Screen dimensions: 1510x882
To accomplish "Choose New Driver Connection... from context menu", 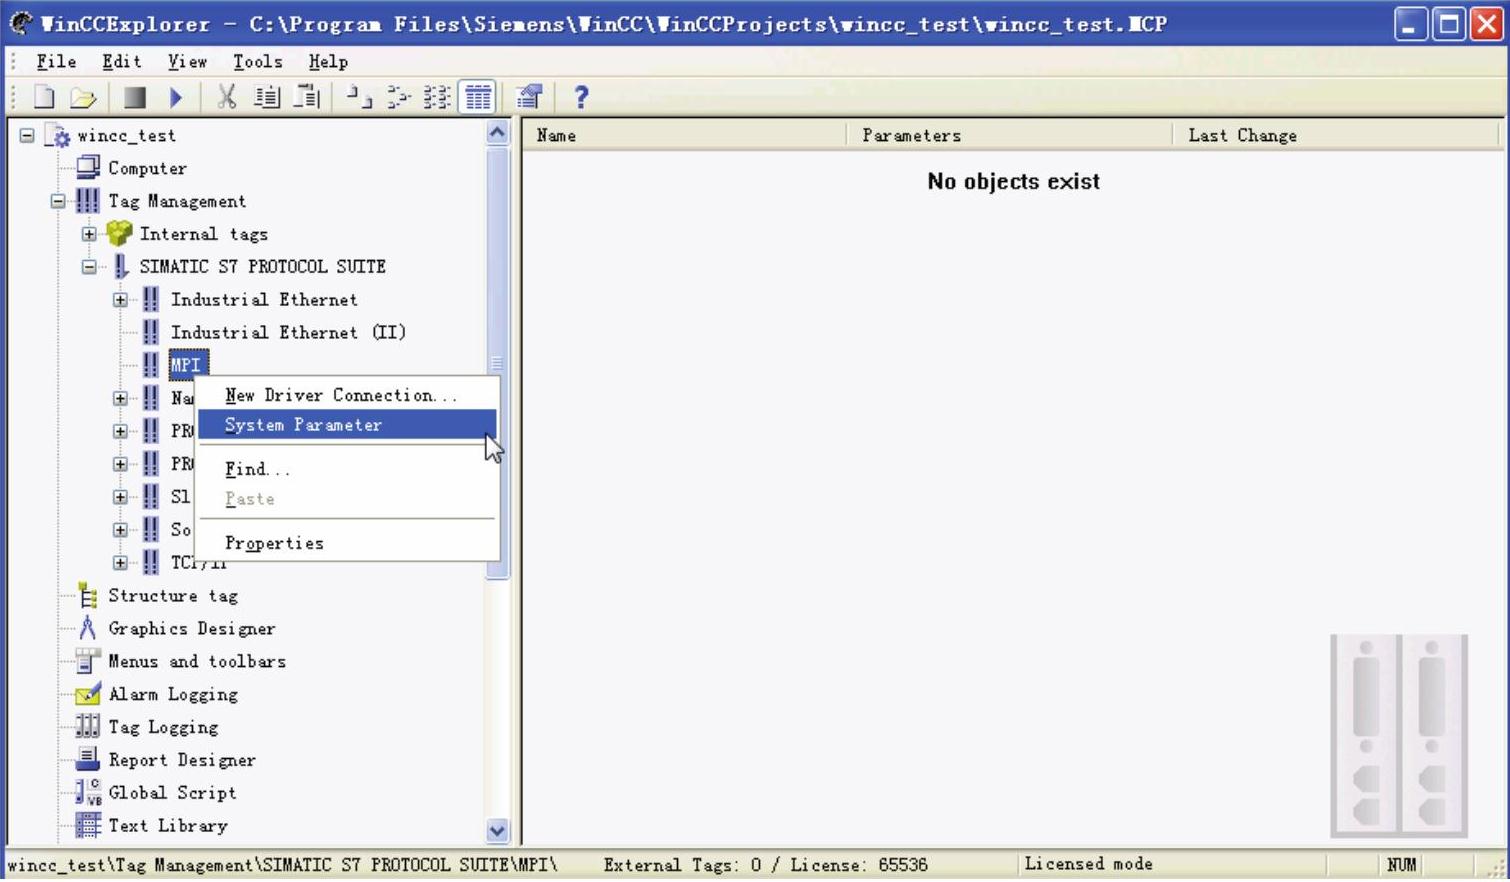I will (347, 395).
